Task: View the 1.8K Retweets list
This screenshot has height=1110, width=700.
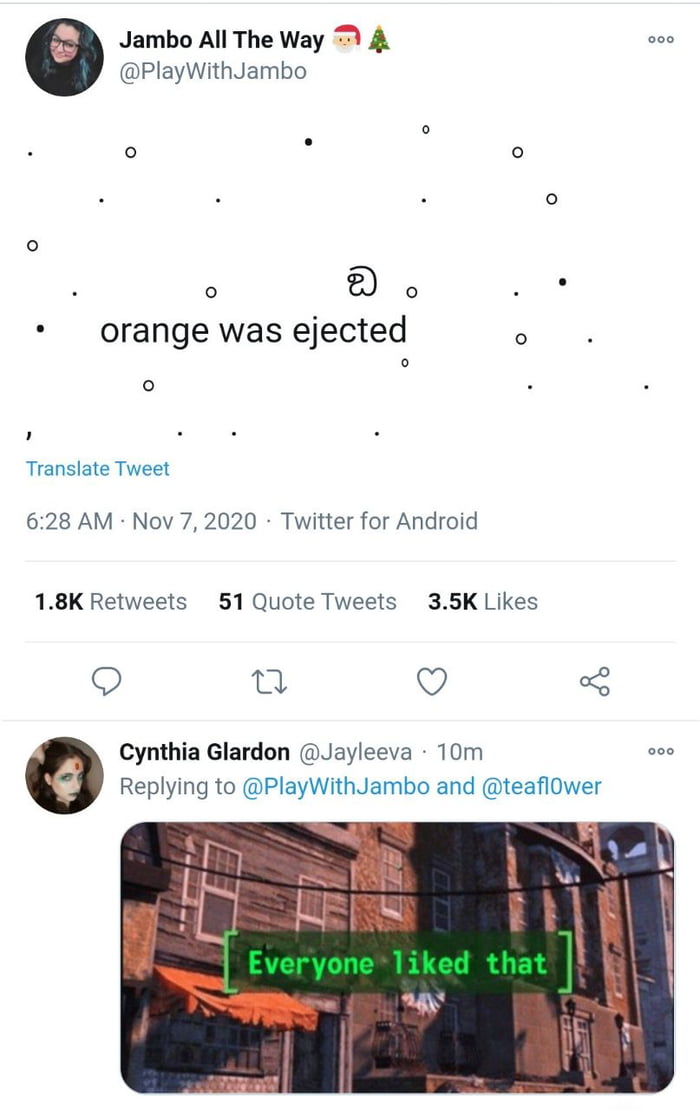Action: point(109,601)
